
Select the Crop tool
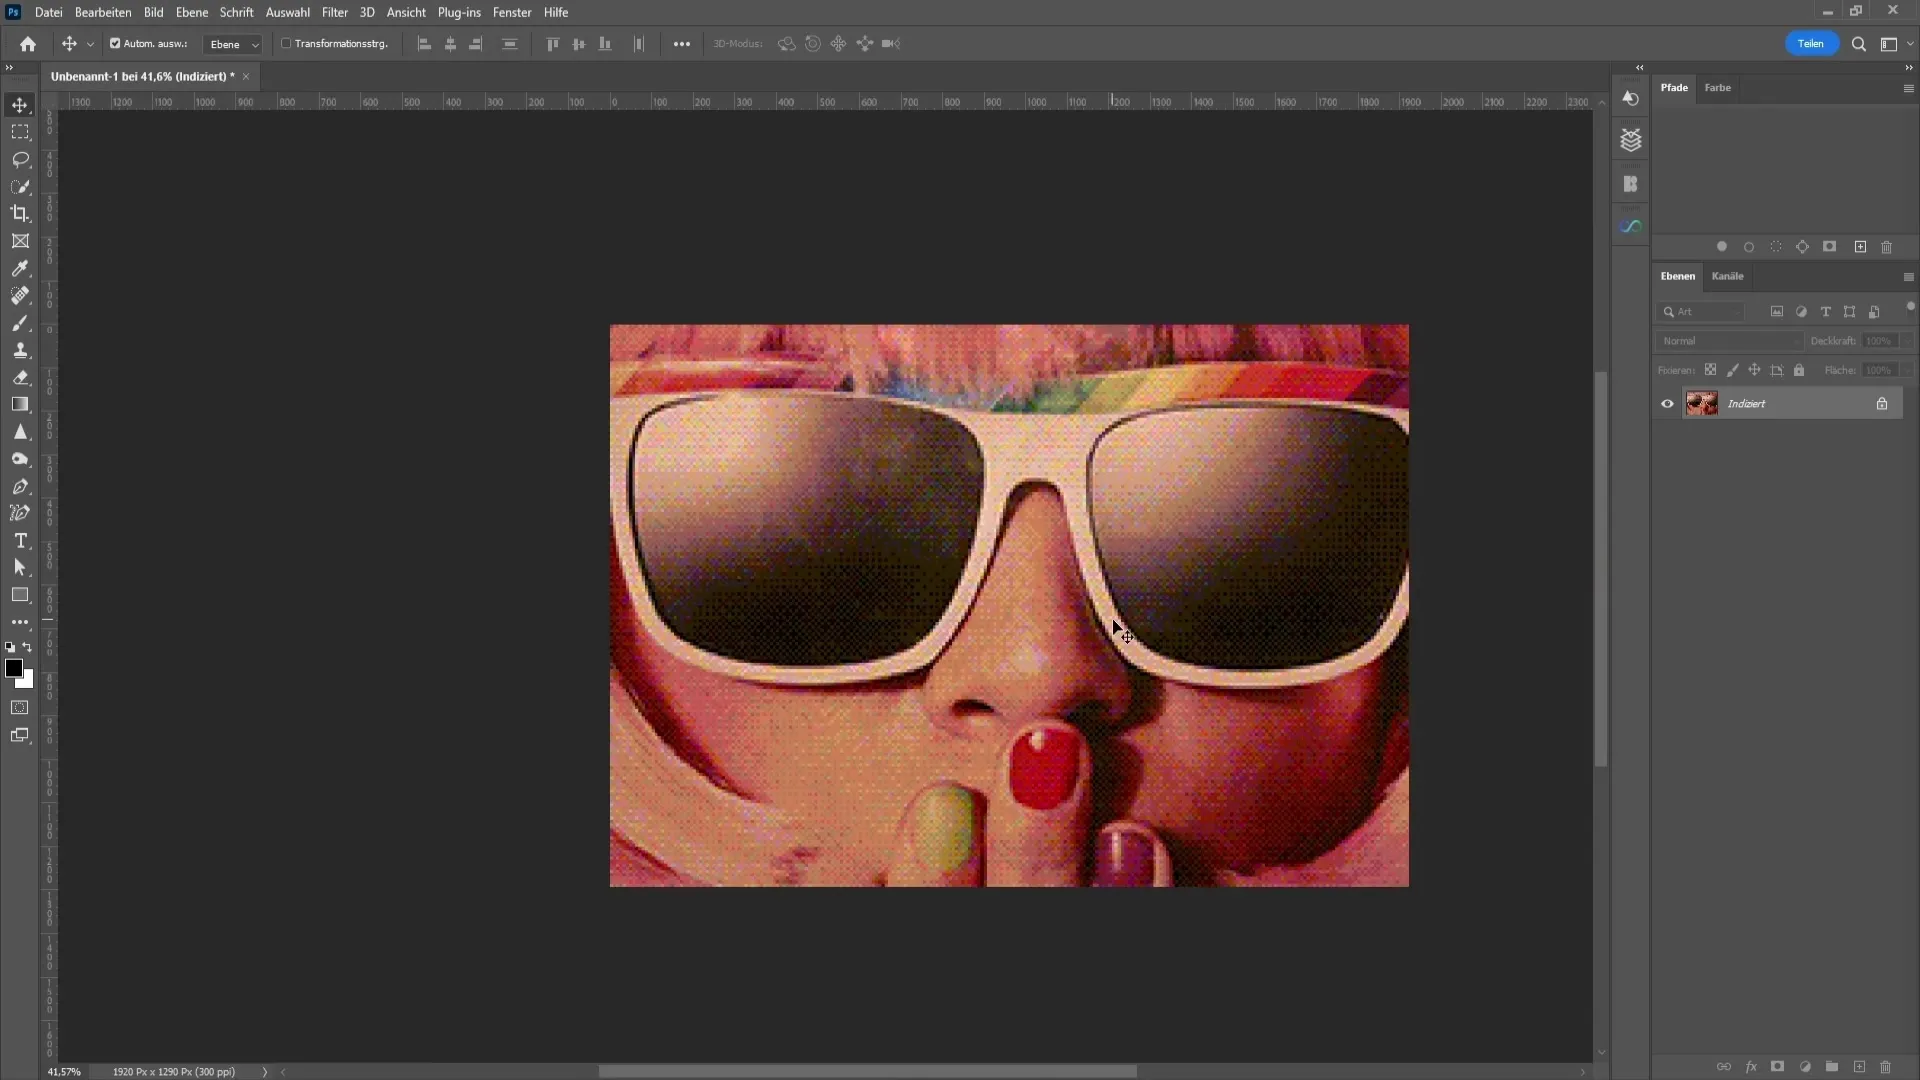coord(20,213)
